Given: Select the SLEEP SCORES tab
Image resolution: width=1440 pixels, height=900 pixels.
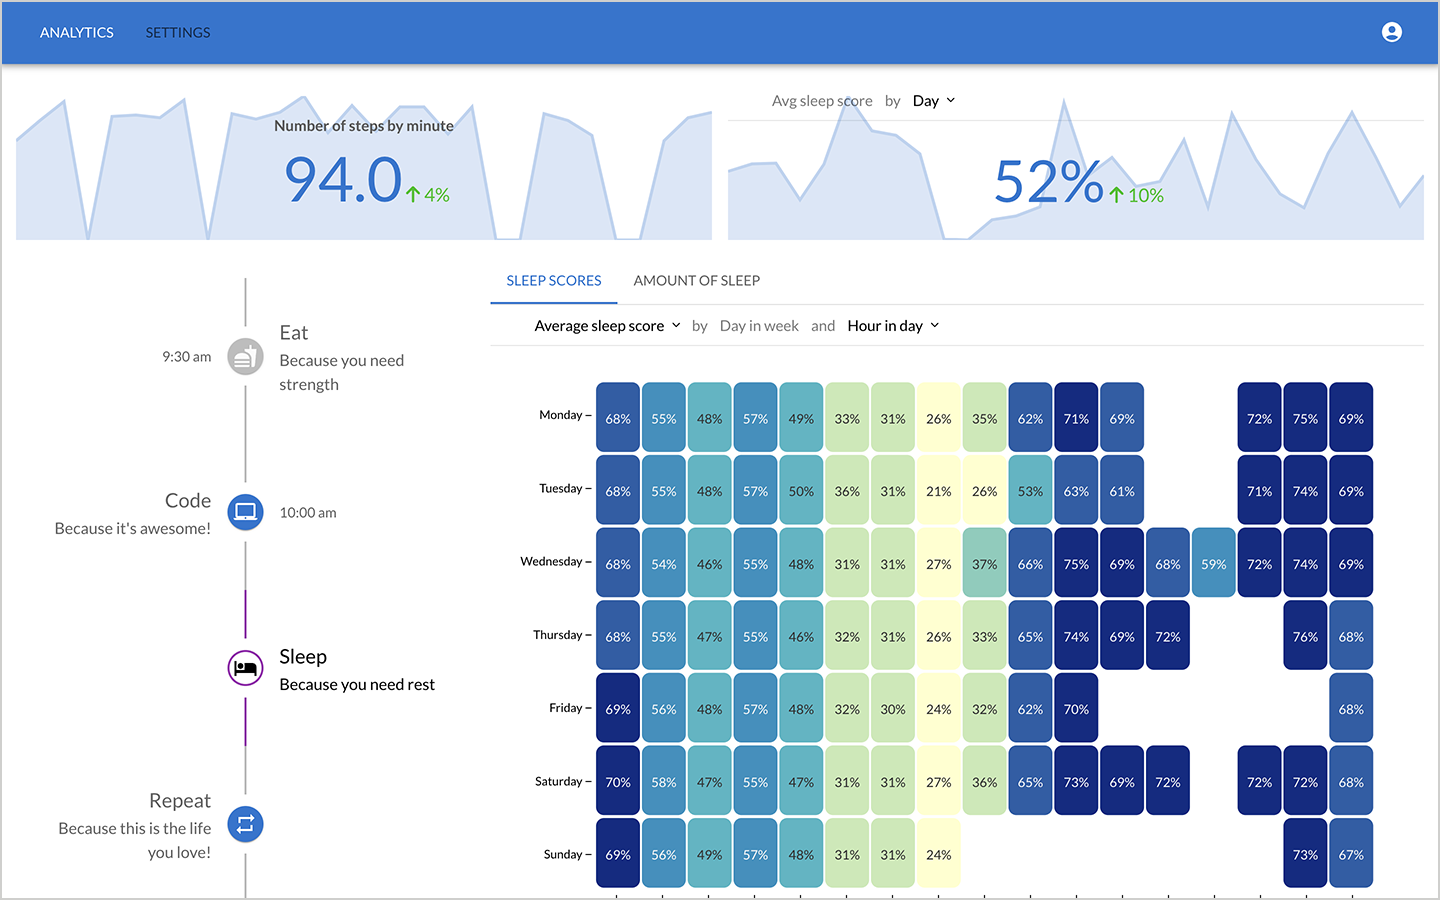Looking at the screenshot, I should [x=553, y=280].
